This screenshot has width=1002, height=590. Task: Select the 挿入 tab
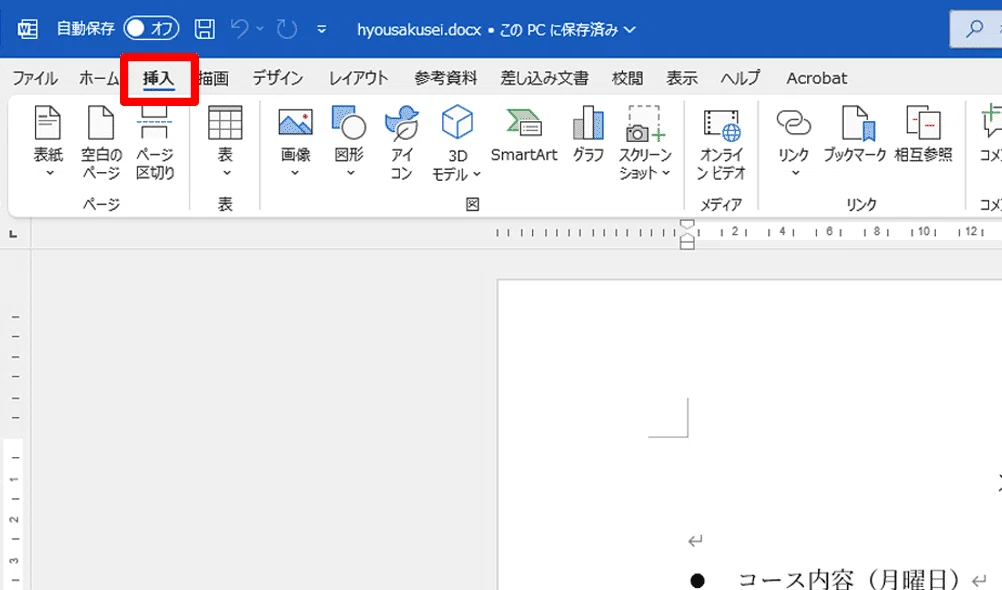point(158,78)
